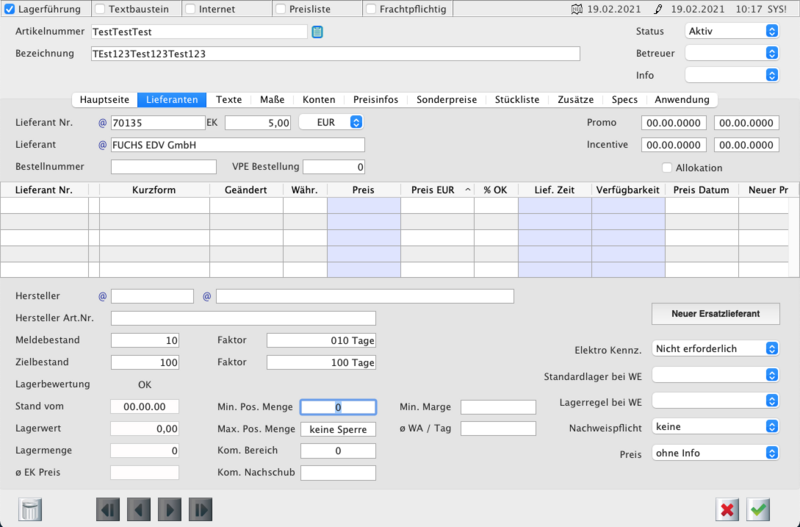
Task: Click clipboard icon beside Artikelnummer field
Action: 317,31
